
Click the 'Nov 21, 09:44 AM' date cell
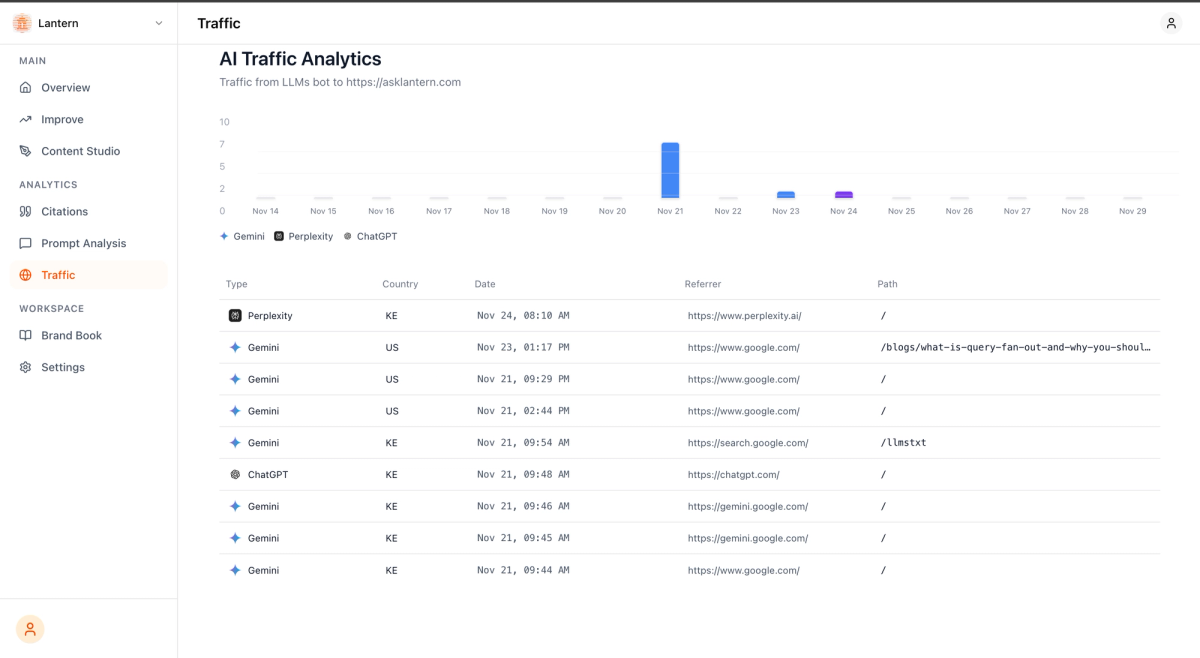click(523, 570)
